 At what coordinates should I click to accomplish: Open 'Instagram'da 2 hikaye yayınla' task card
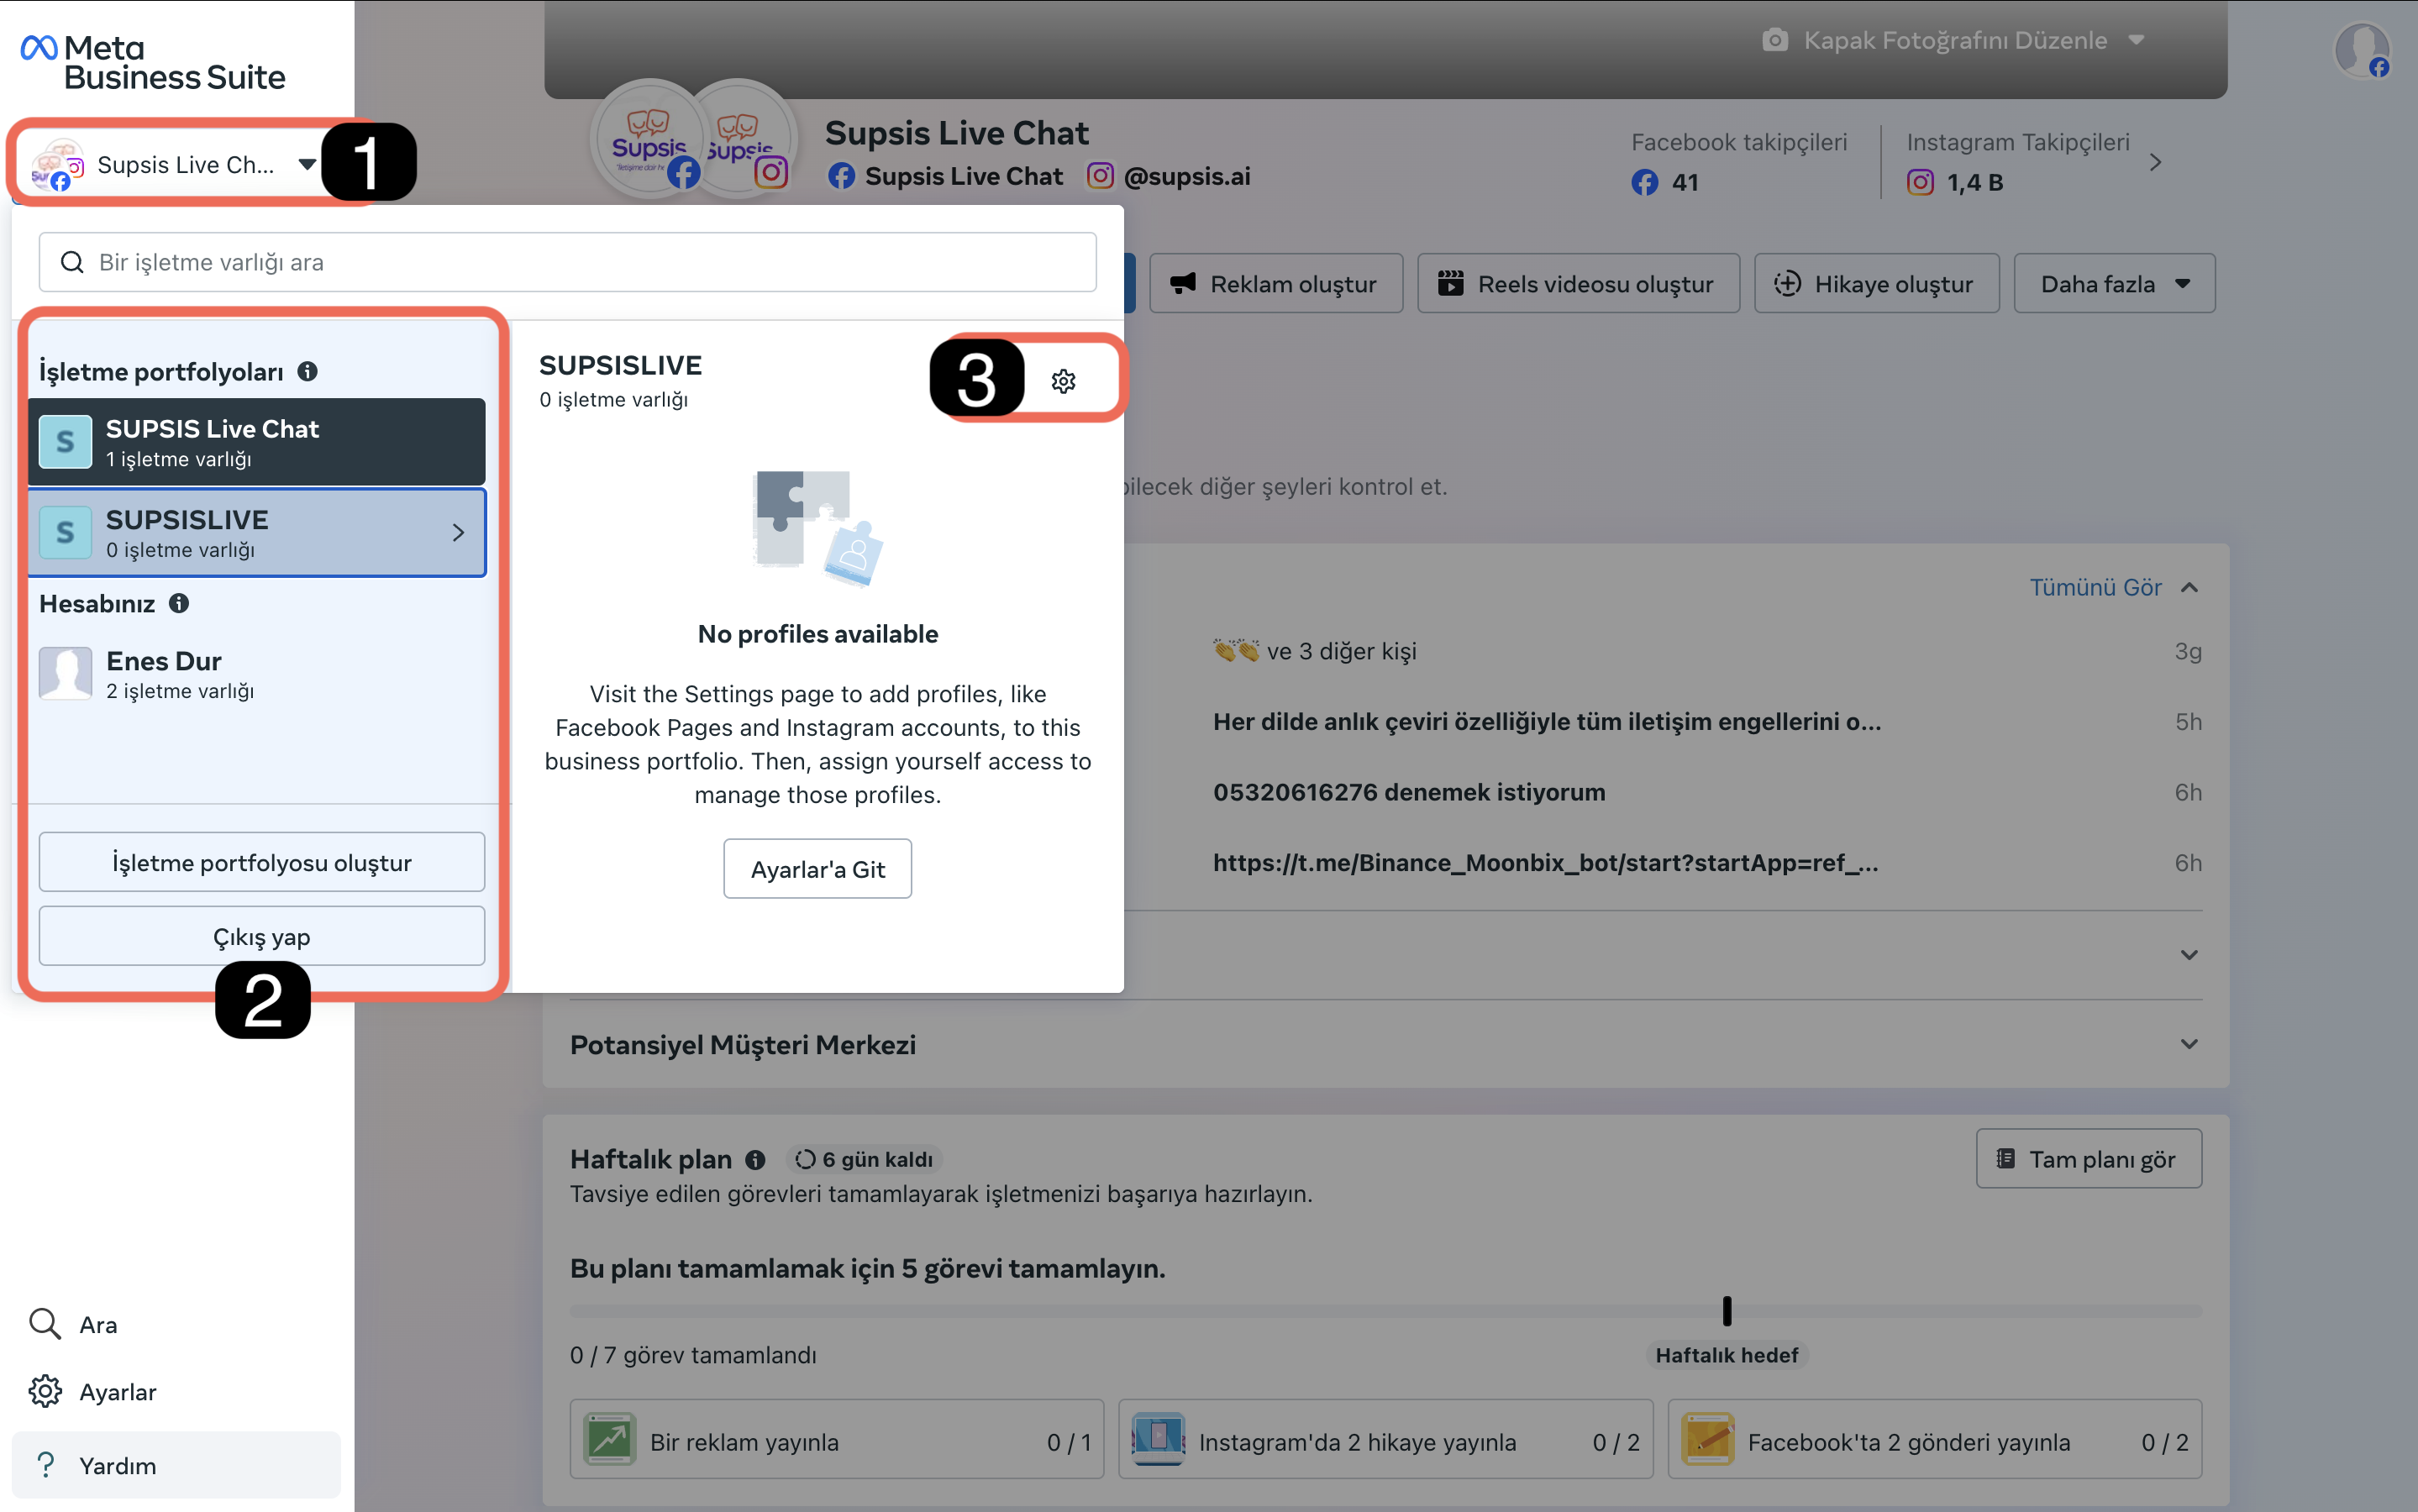(x=1385, y=1439)
